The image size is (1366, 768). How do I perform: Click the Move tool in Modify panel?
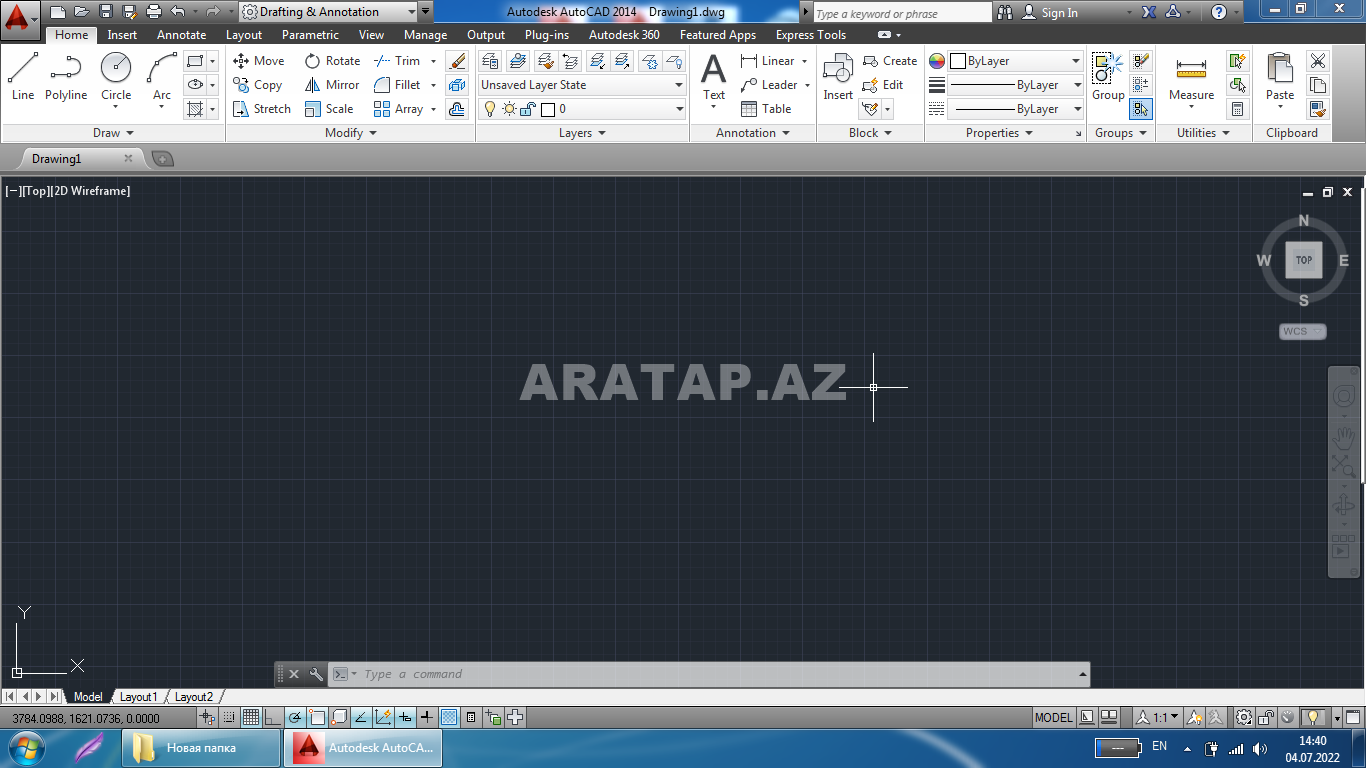coord(259,61)
